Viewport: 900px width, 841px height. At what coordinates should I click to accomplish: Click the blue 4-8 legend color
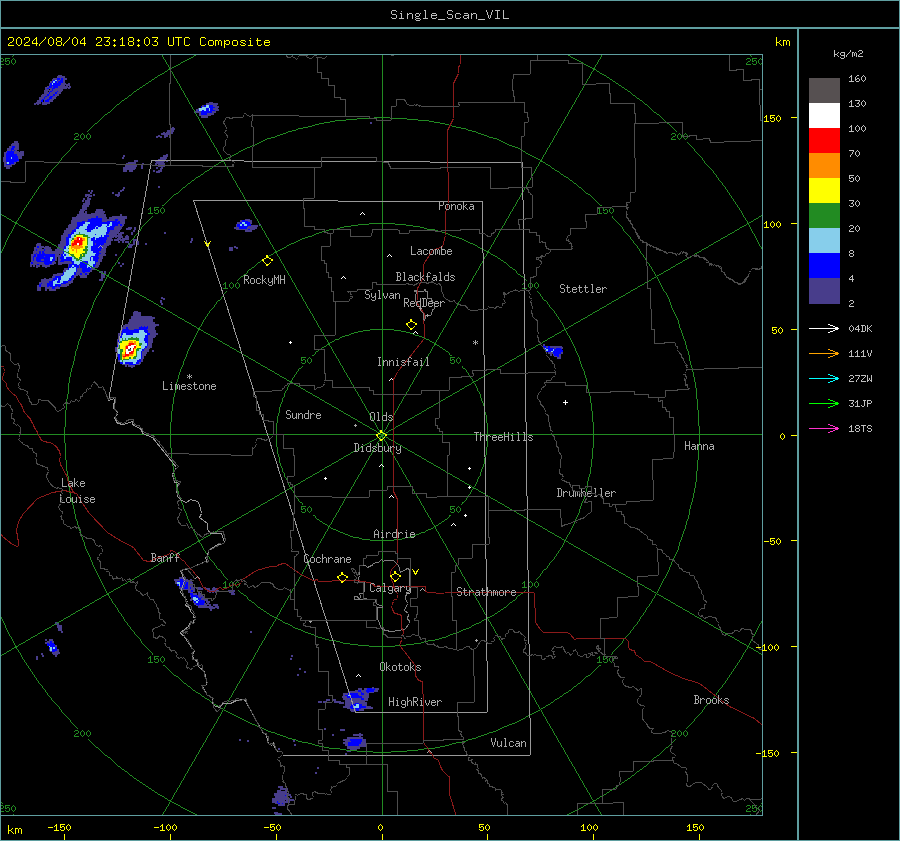824,266
